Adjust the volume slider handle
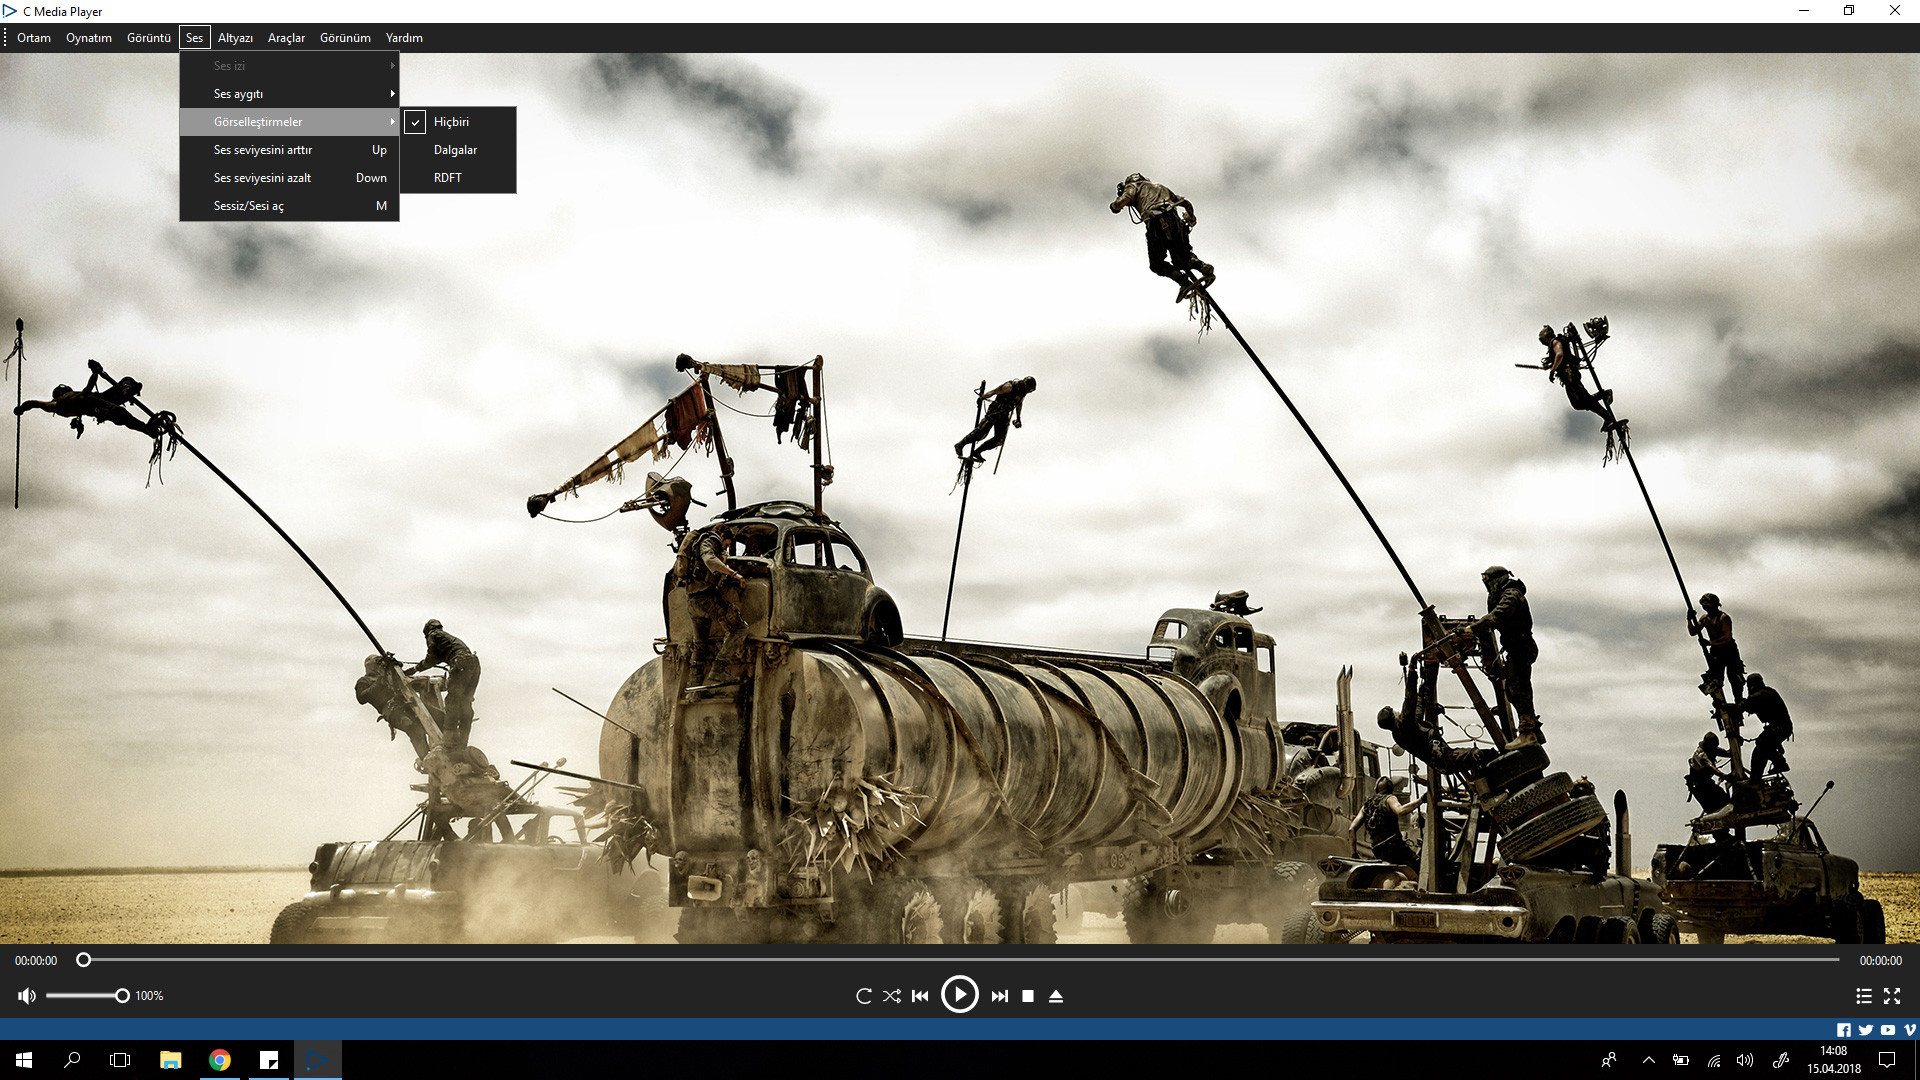 pyautogui.click(x=122, y=996)
